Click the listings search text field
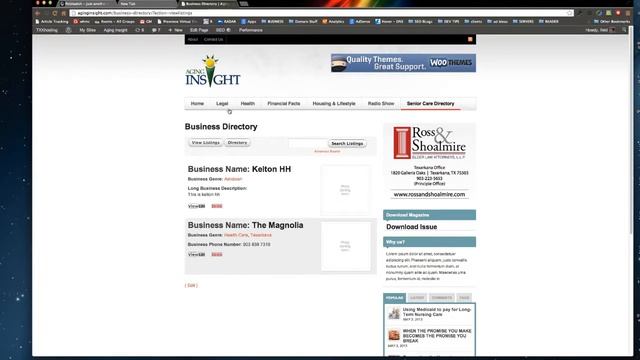The height and width of the screenshot is (360, 640). pos(308,143)
